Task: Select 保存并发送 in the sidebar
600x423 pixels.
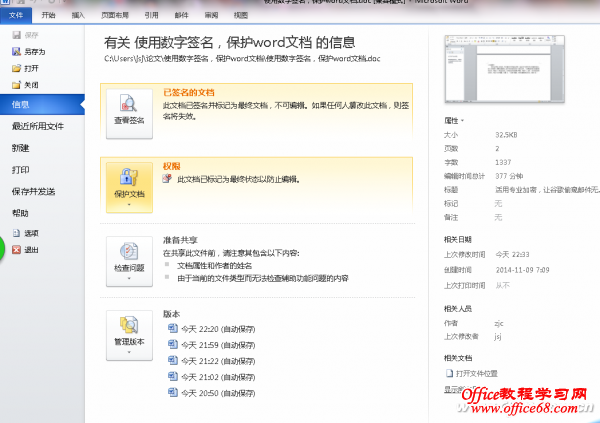Action: (33, 191)
